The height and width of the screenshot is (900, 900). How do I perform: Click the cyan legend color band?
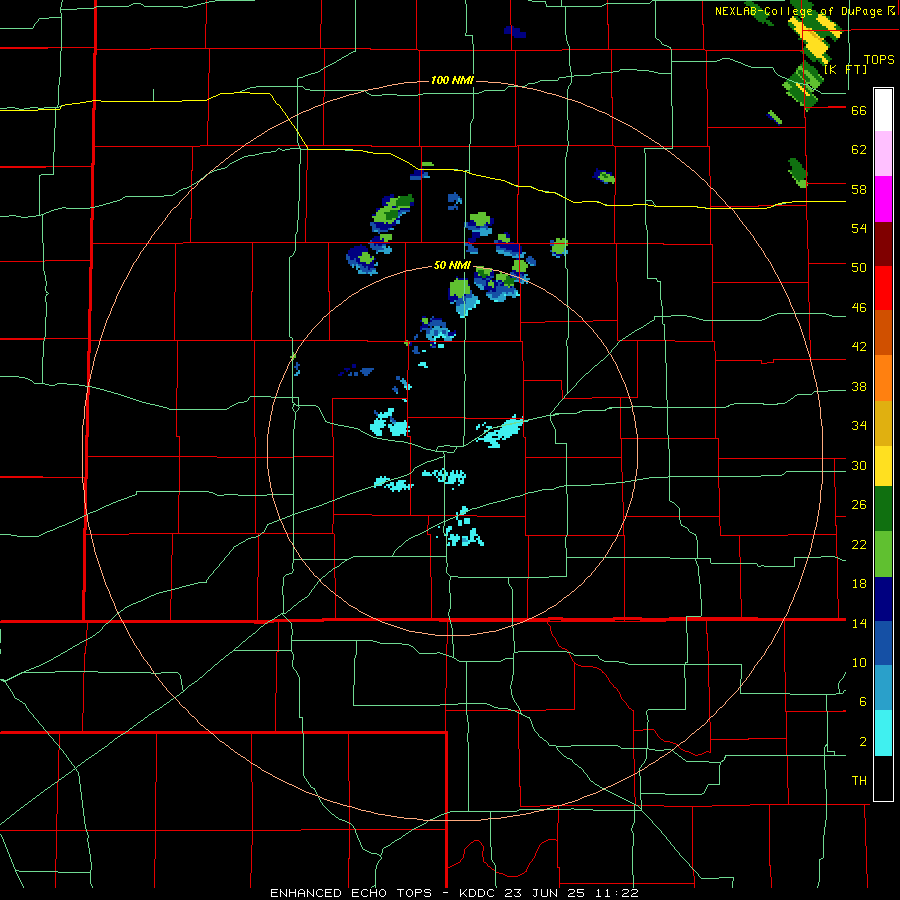883,733
